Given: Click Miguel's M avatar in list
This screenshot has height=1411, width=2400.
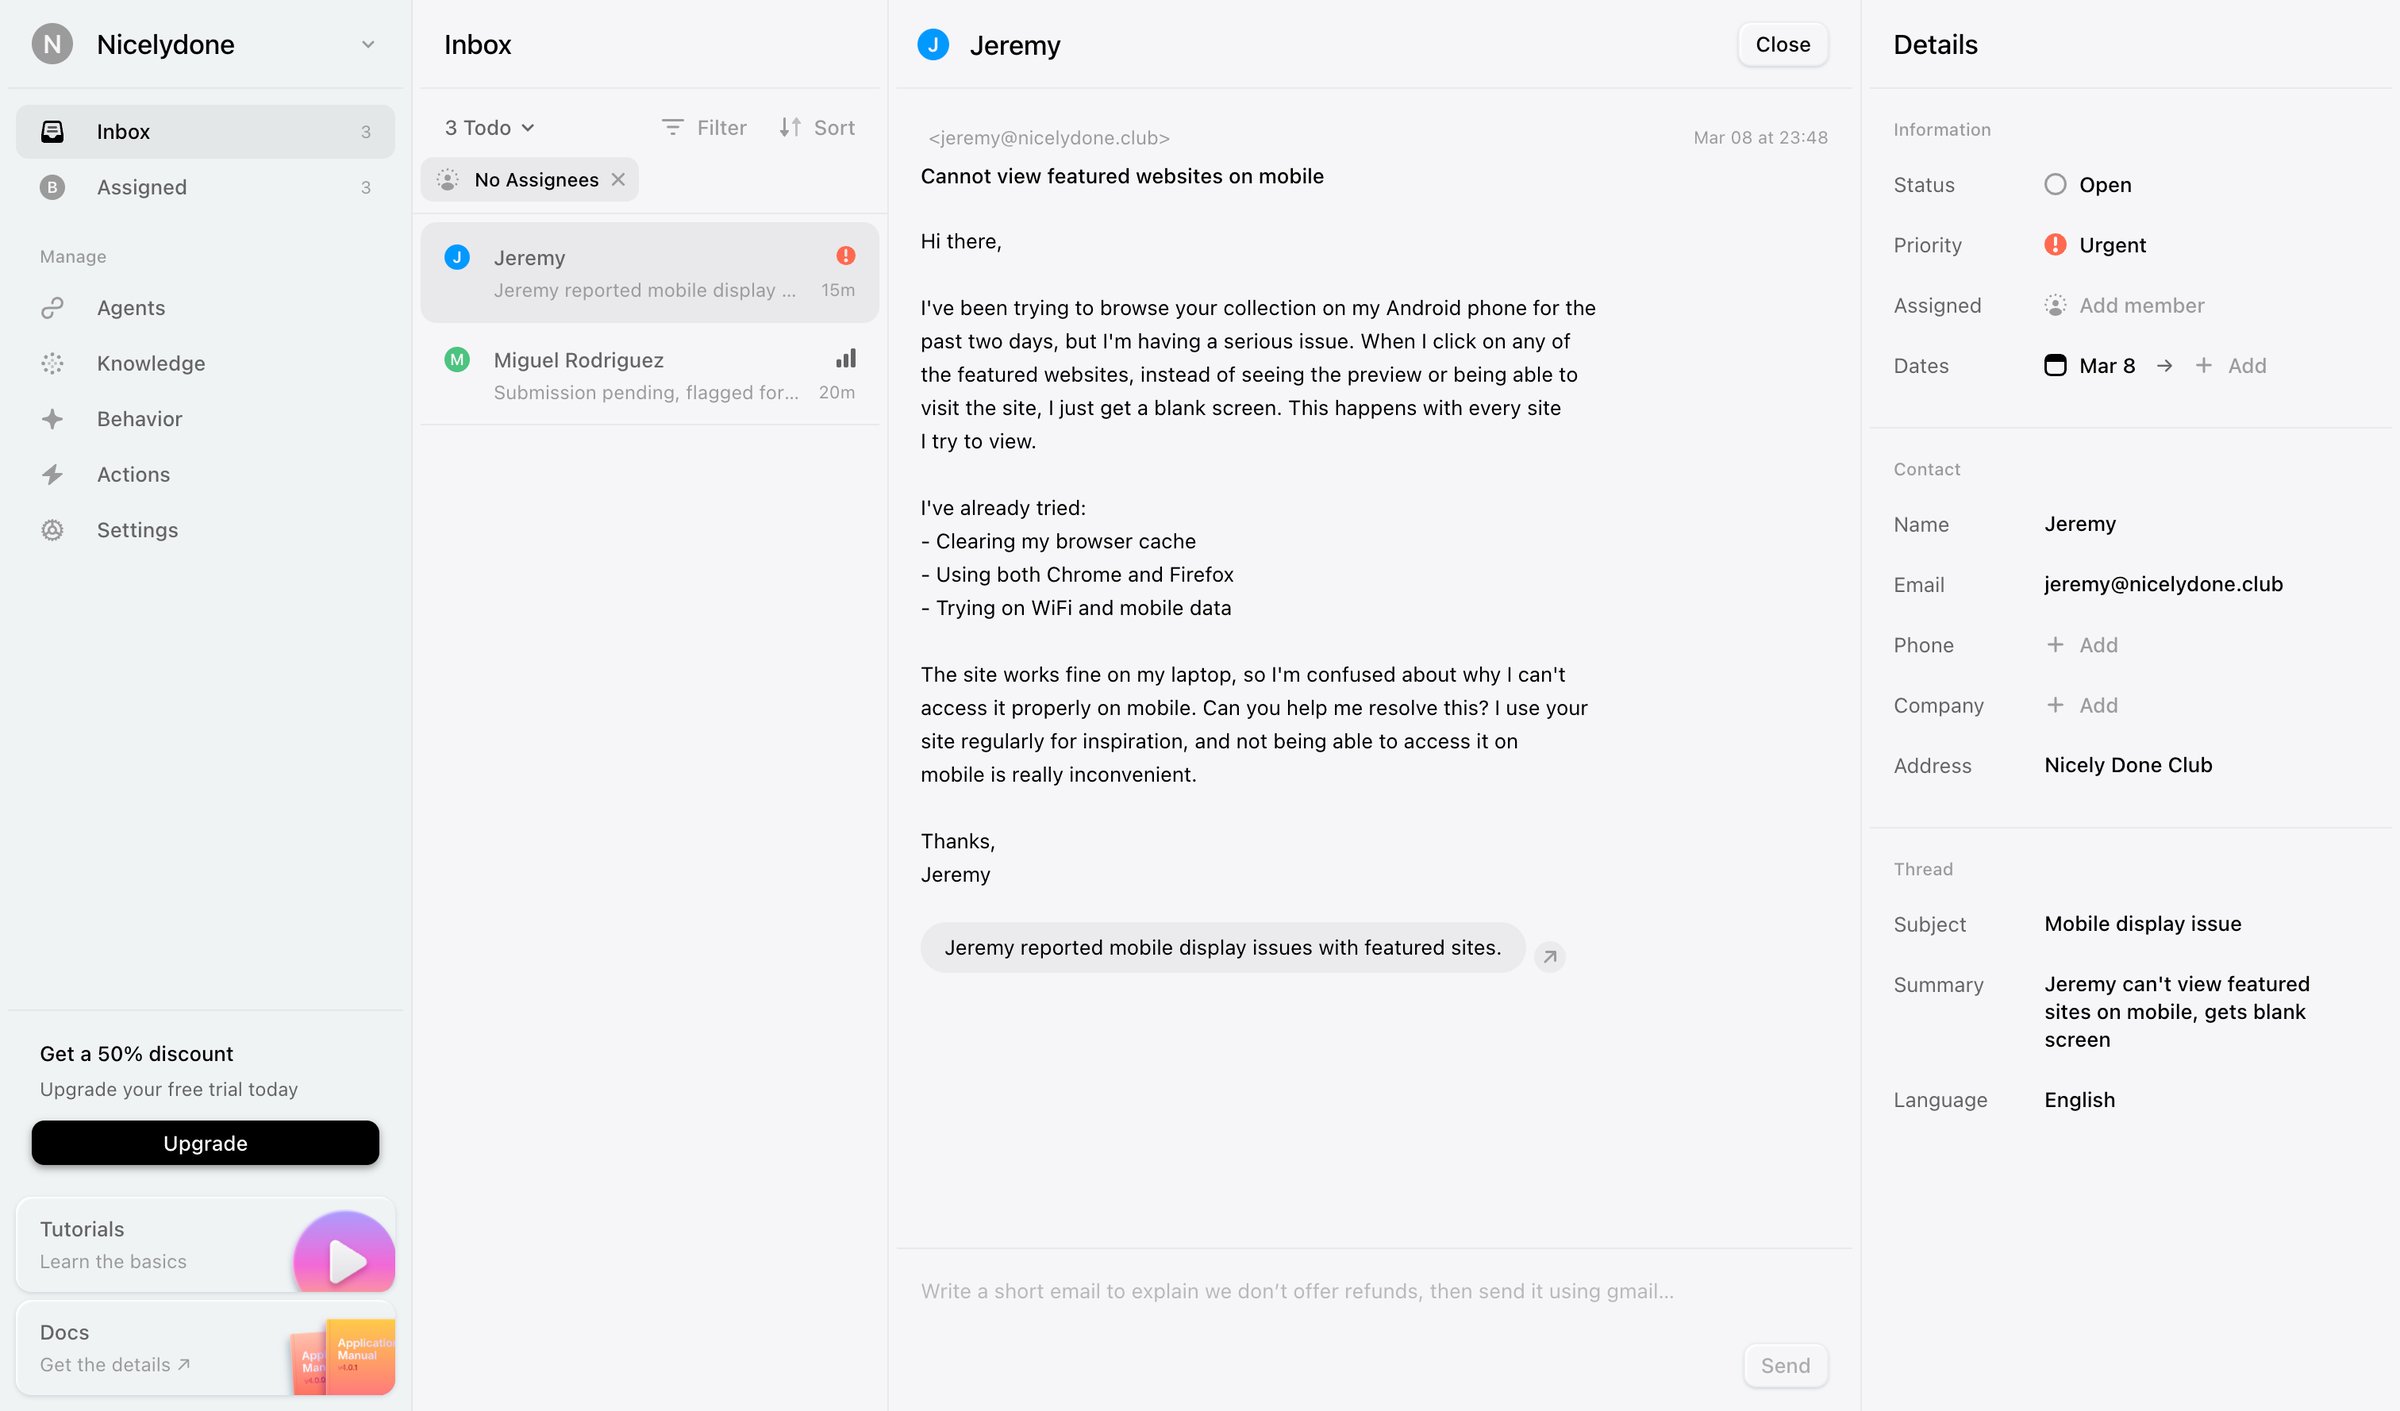Looking at the screenshot, I should click(x=457, y=360).
